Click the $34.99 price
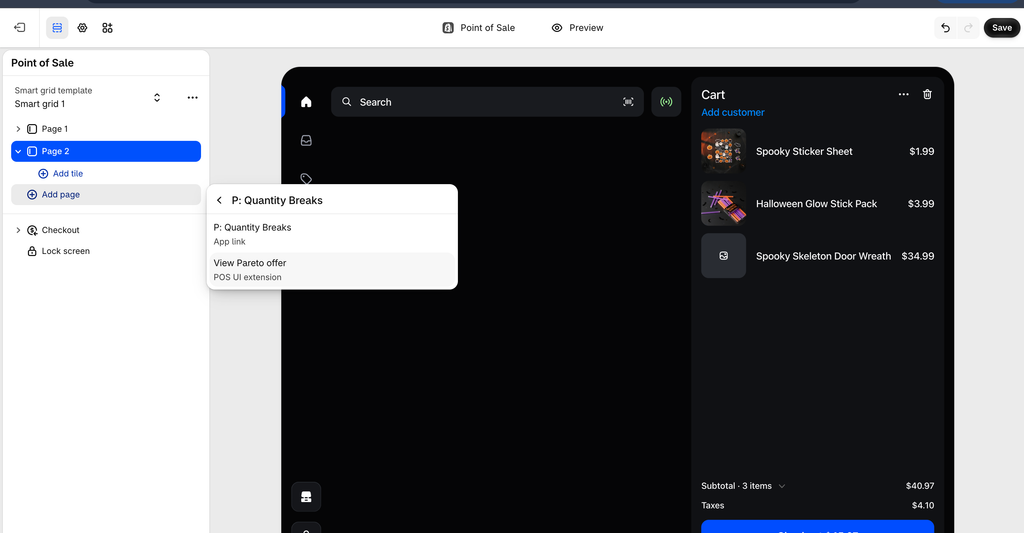The image size is (1024, 533). click(918, 256)
